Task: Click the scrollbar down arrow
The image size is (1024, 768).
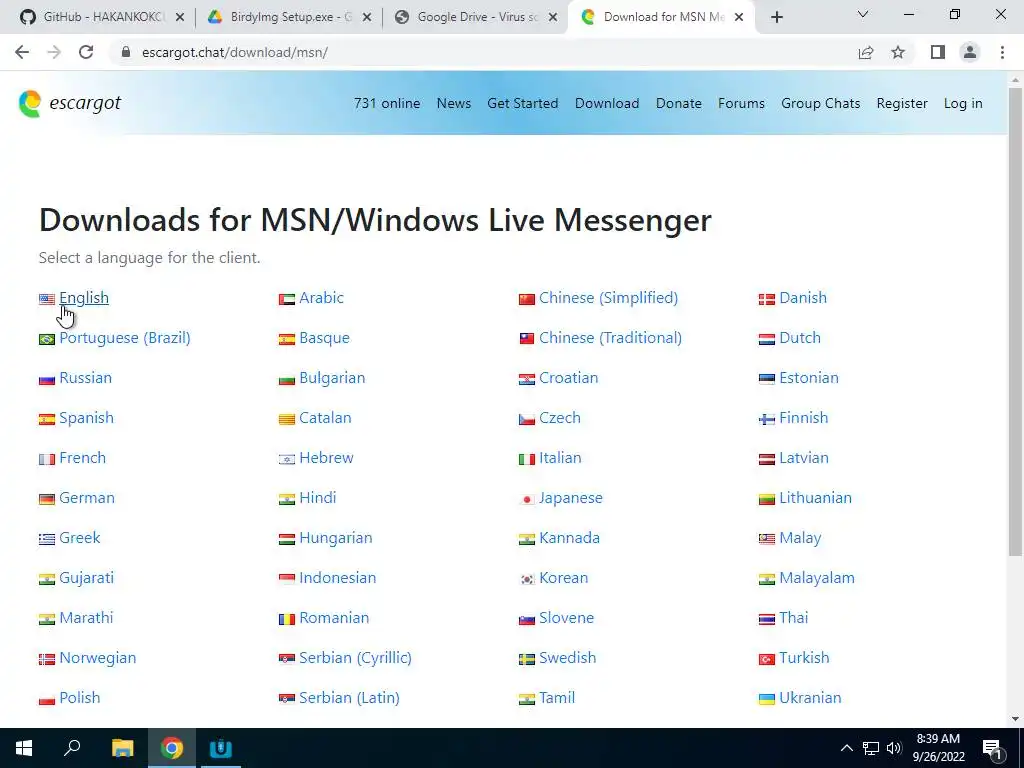Action: pos(1016,720)
